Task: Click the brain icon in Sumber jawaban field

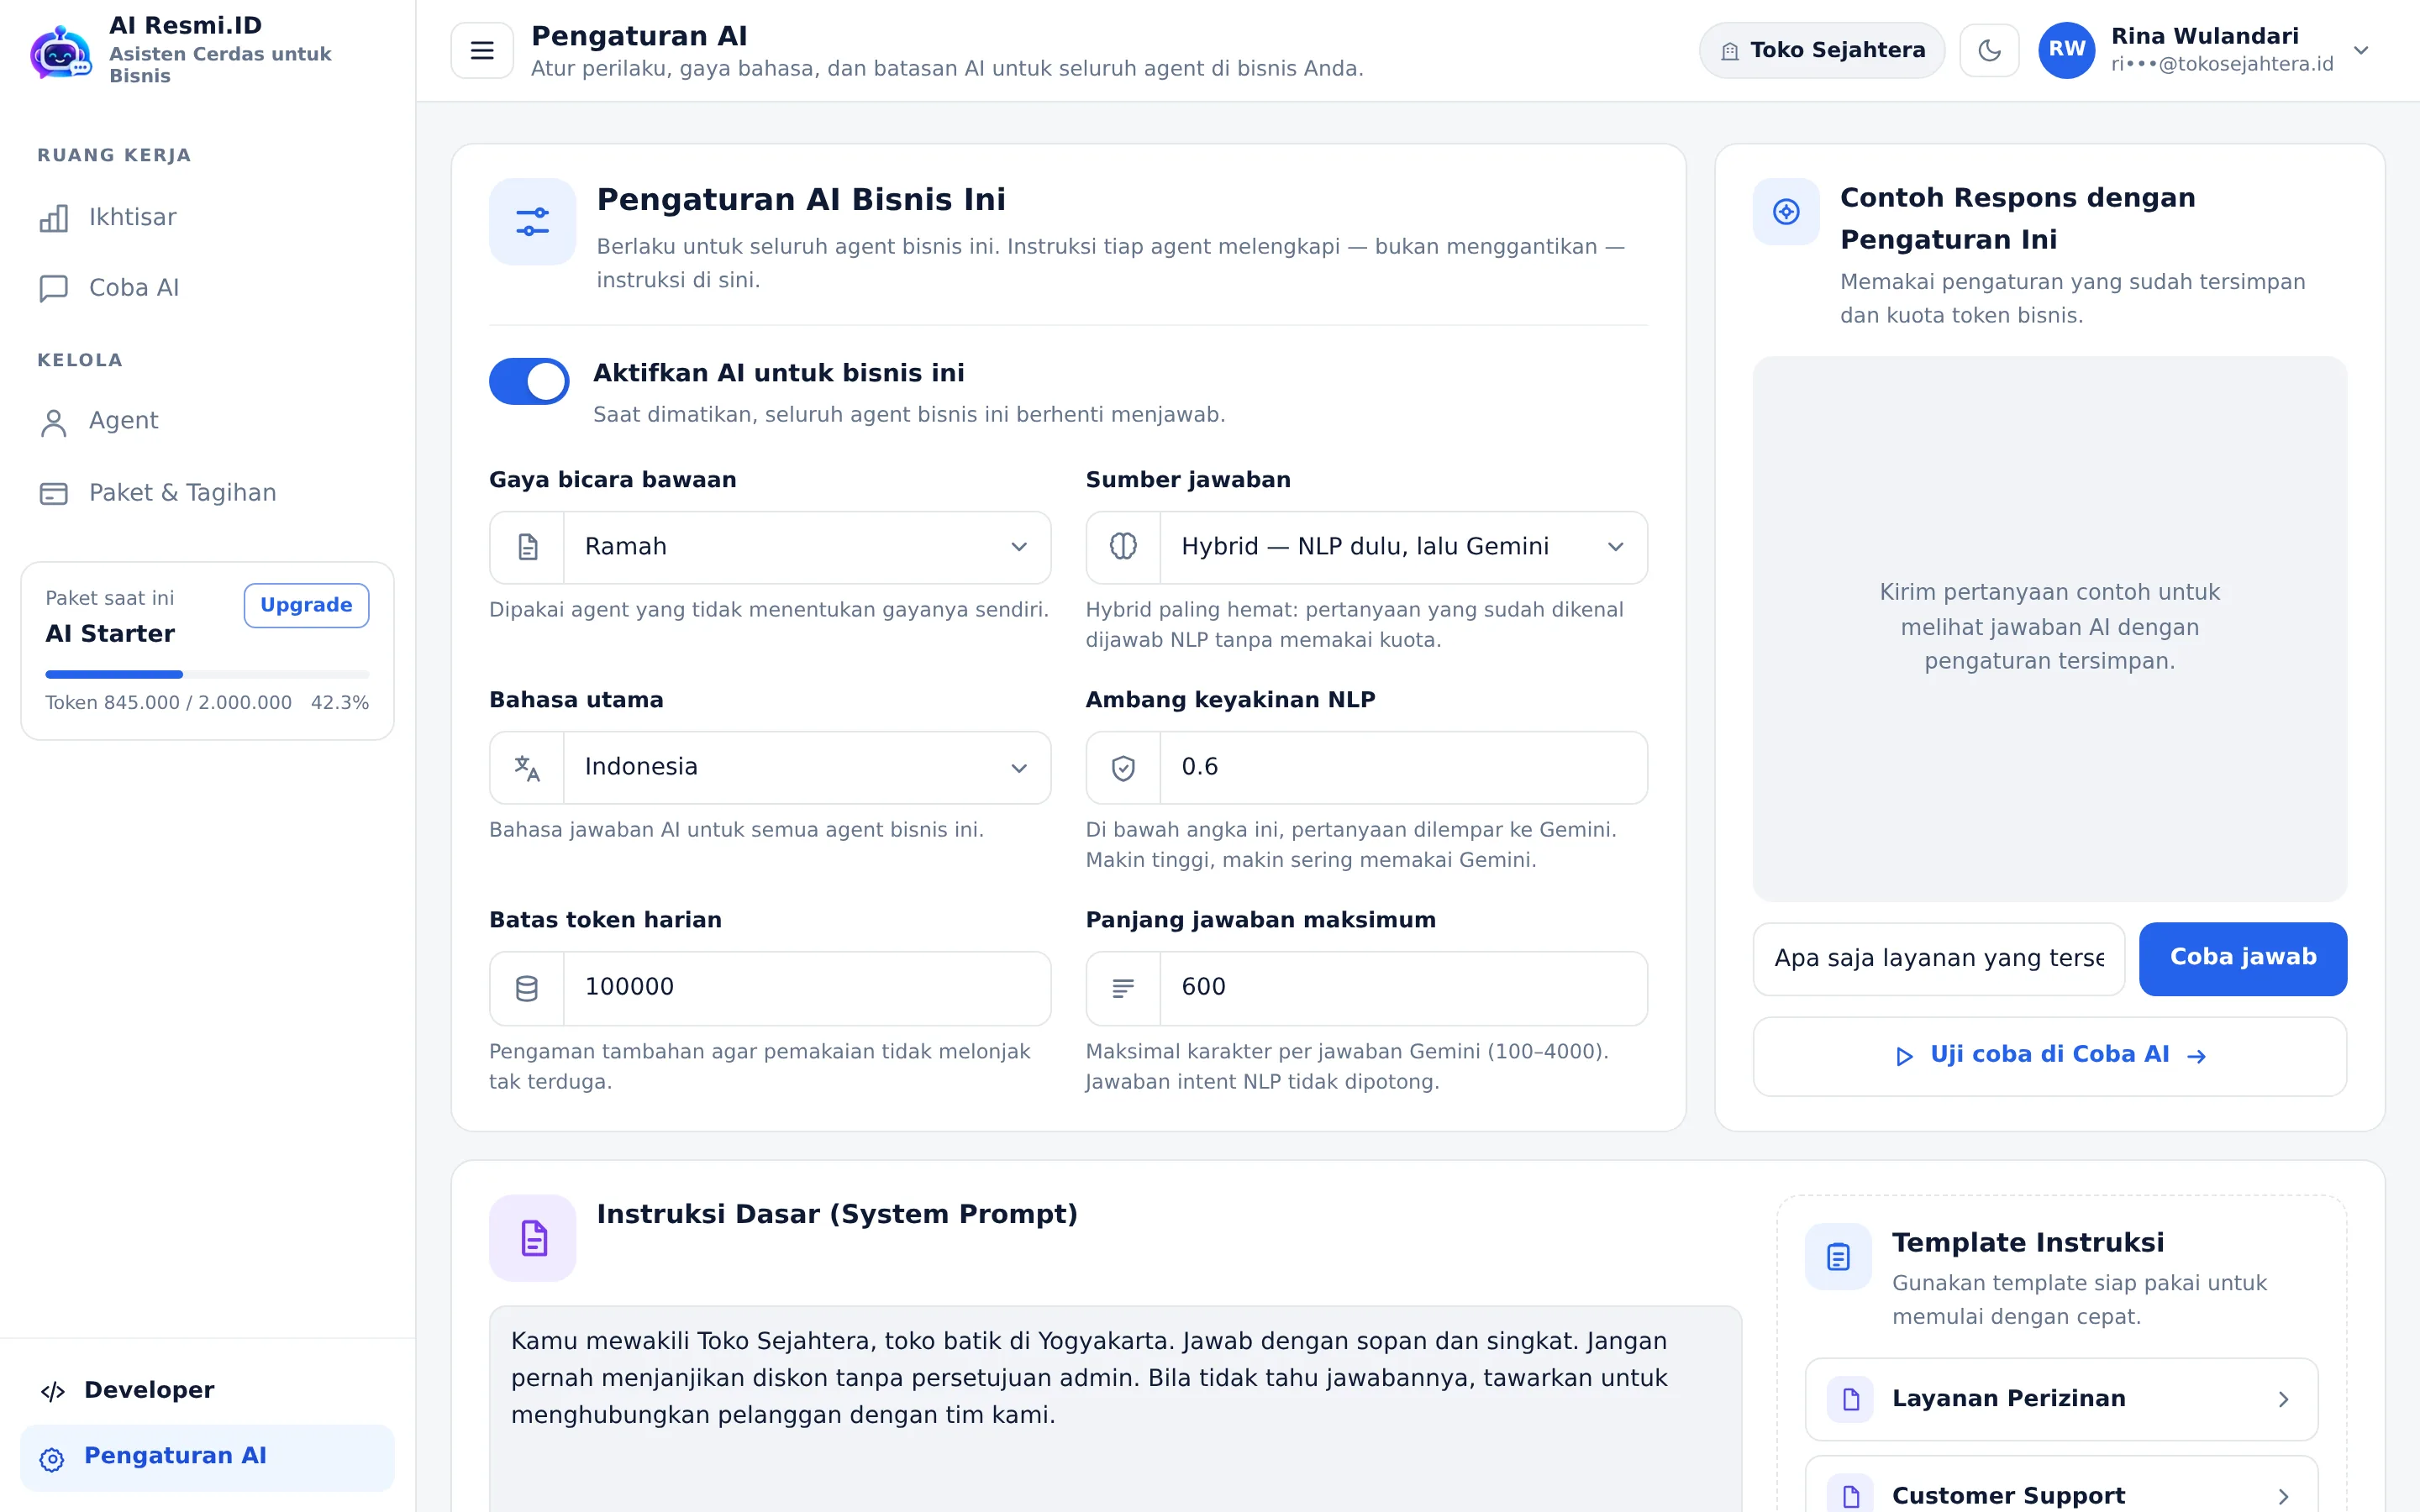Action: click(x=1123, y=547)
